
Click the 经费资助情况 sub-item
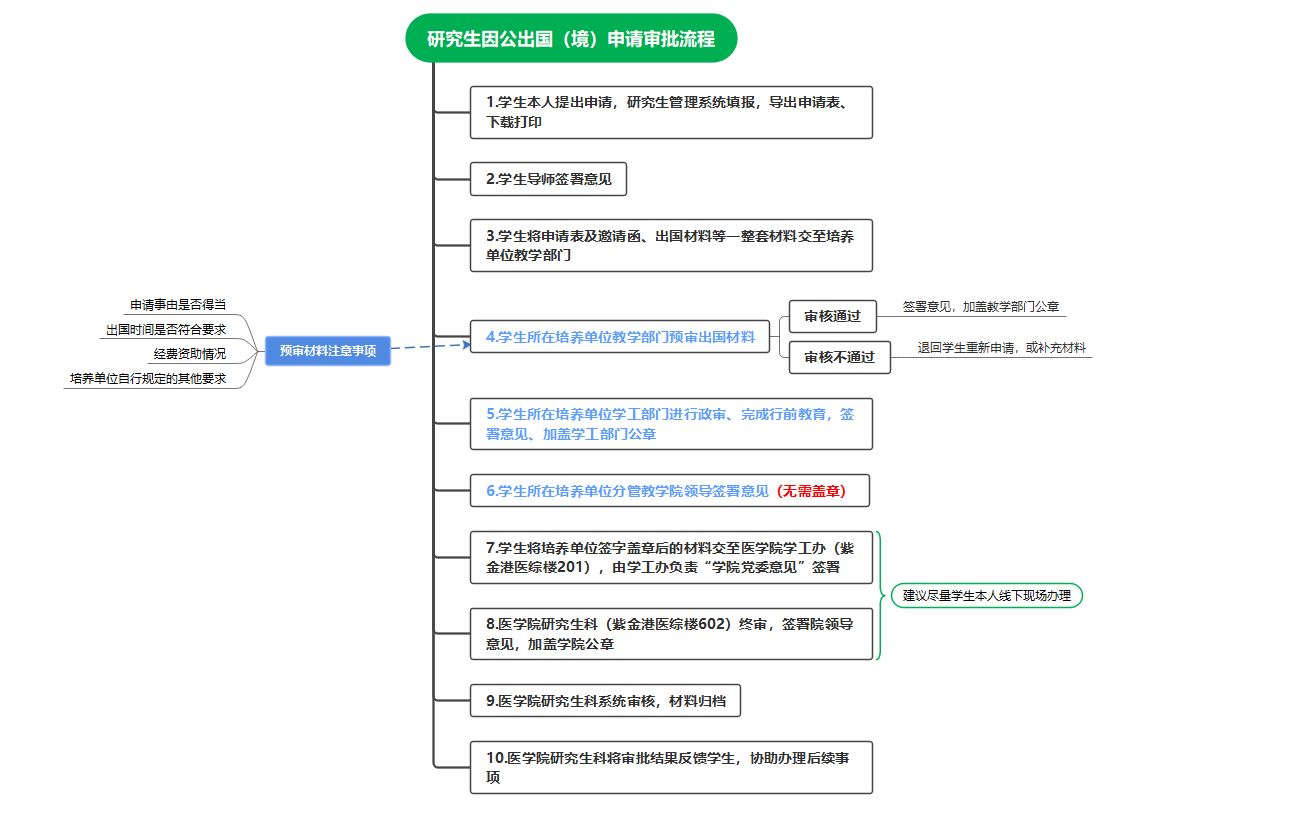[x=189, y=354]
